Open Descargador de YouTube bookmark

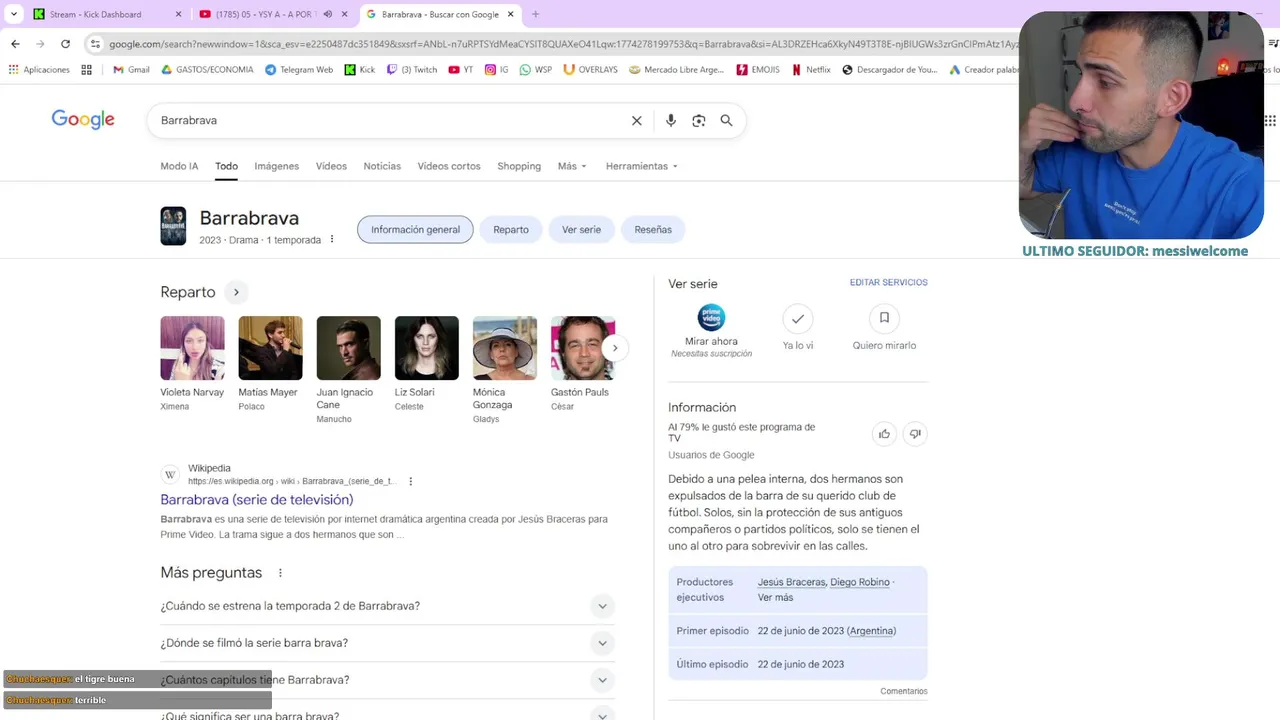[890, 70]
